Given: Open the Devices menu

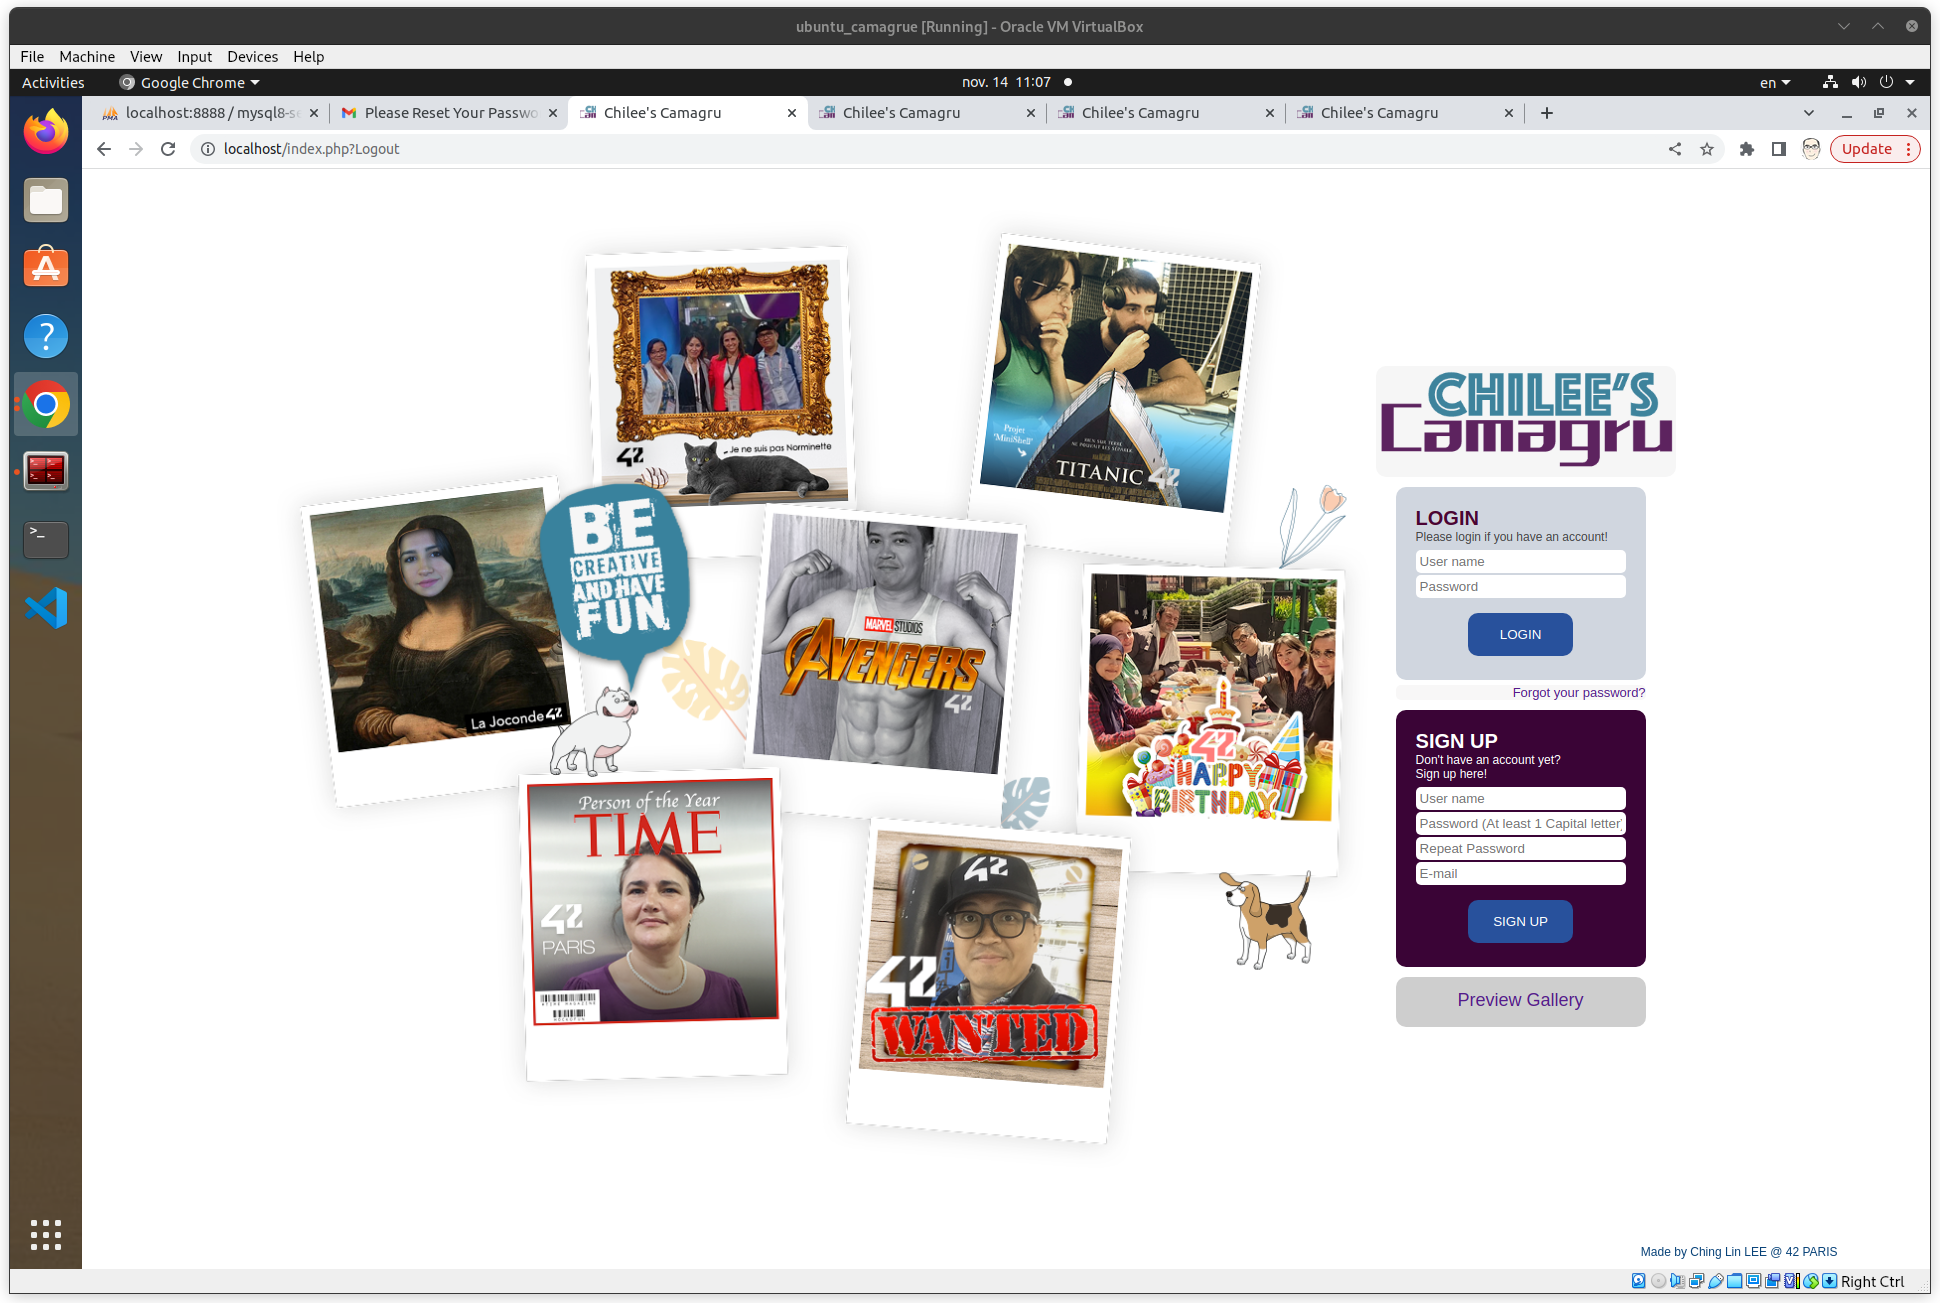Looking at the screenshot, I should [x=252, y=57].
